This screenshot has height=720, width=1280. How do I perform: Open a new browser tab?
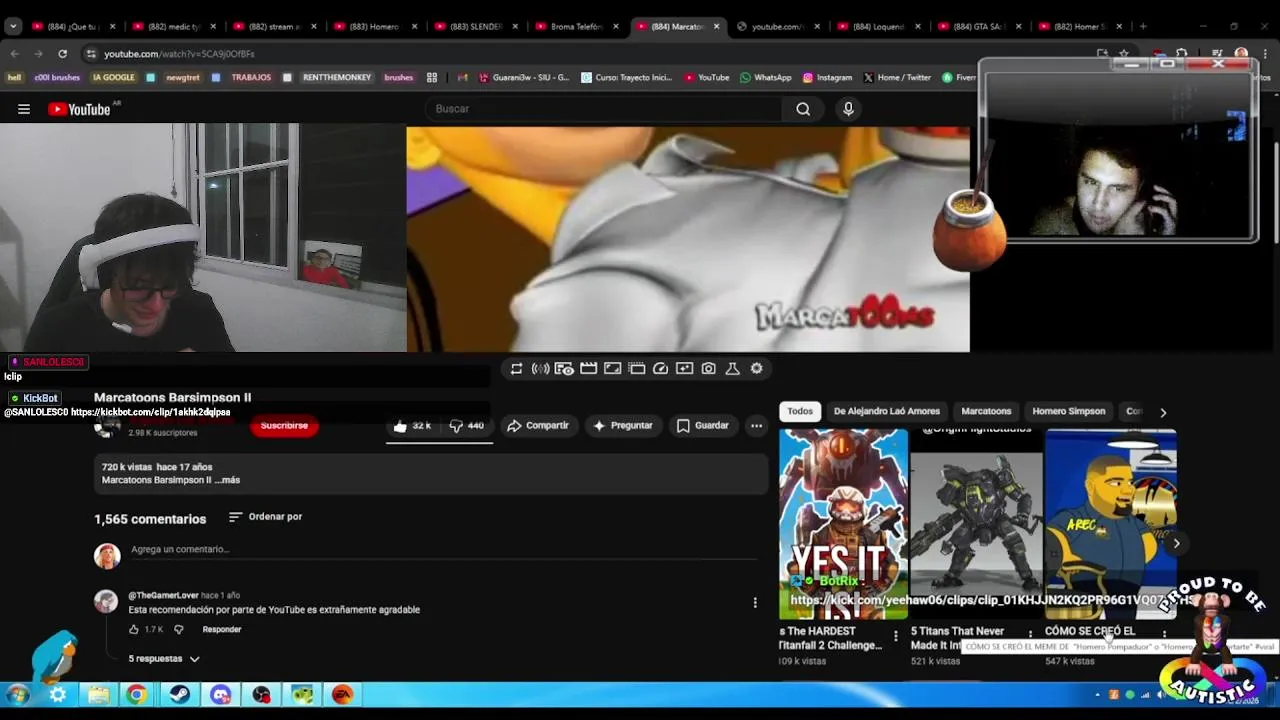coord(1143,27)
